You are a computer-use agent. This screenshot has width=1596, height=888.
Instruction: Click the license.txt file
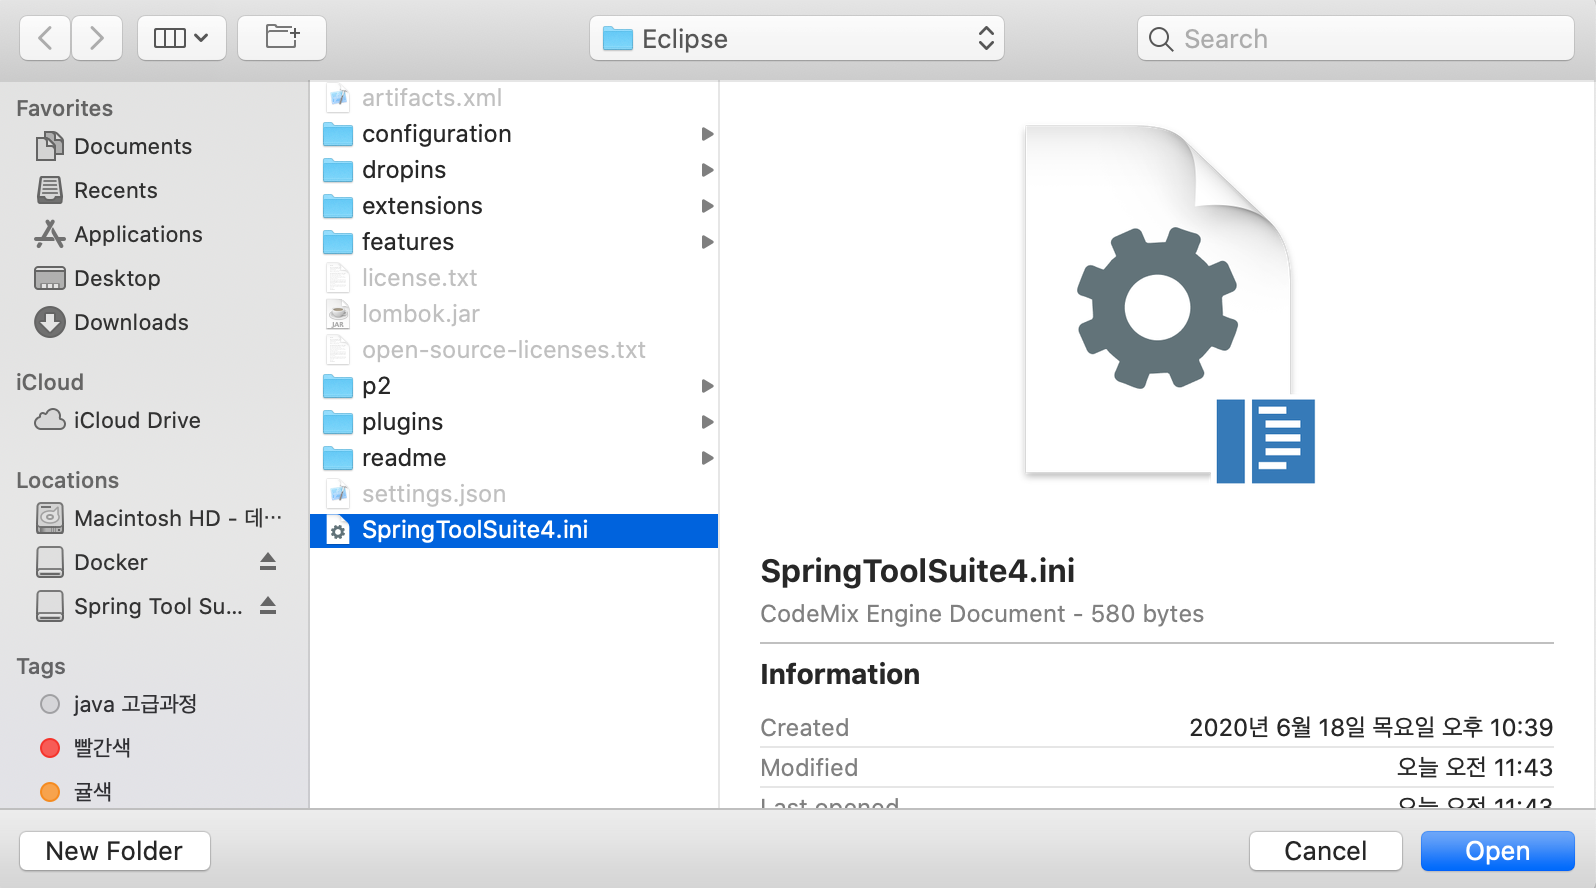pyautogui.click(x=514, y=278)
